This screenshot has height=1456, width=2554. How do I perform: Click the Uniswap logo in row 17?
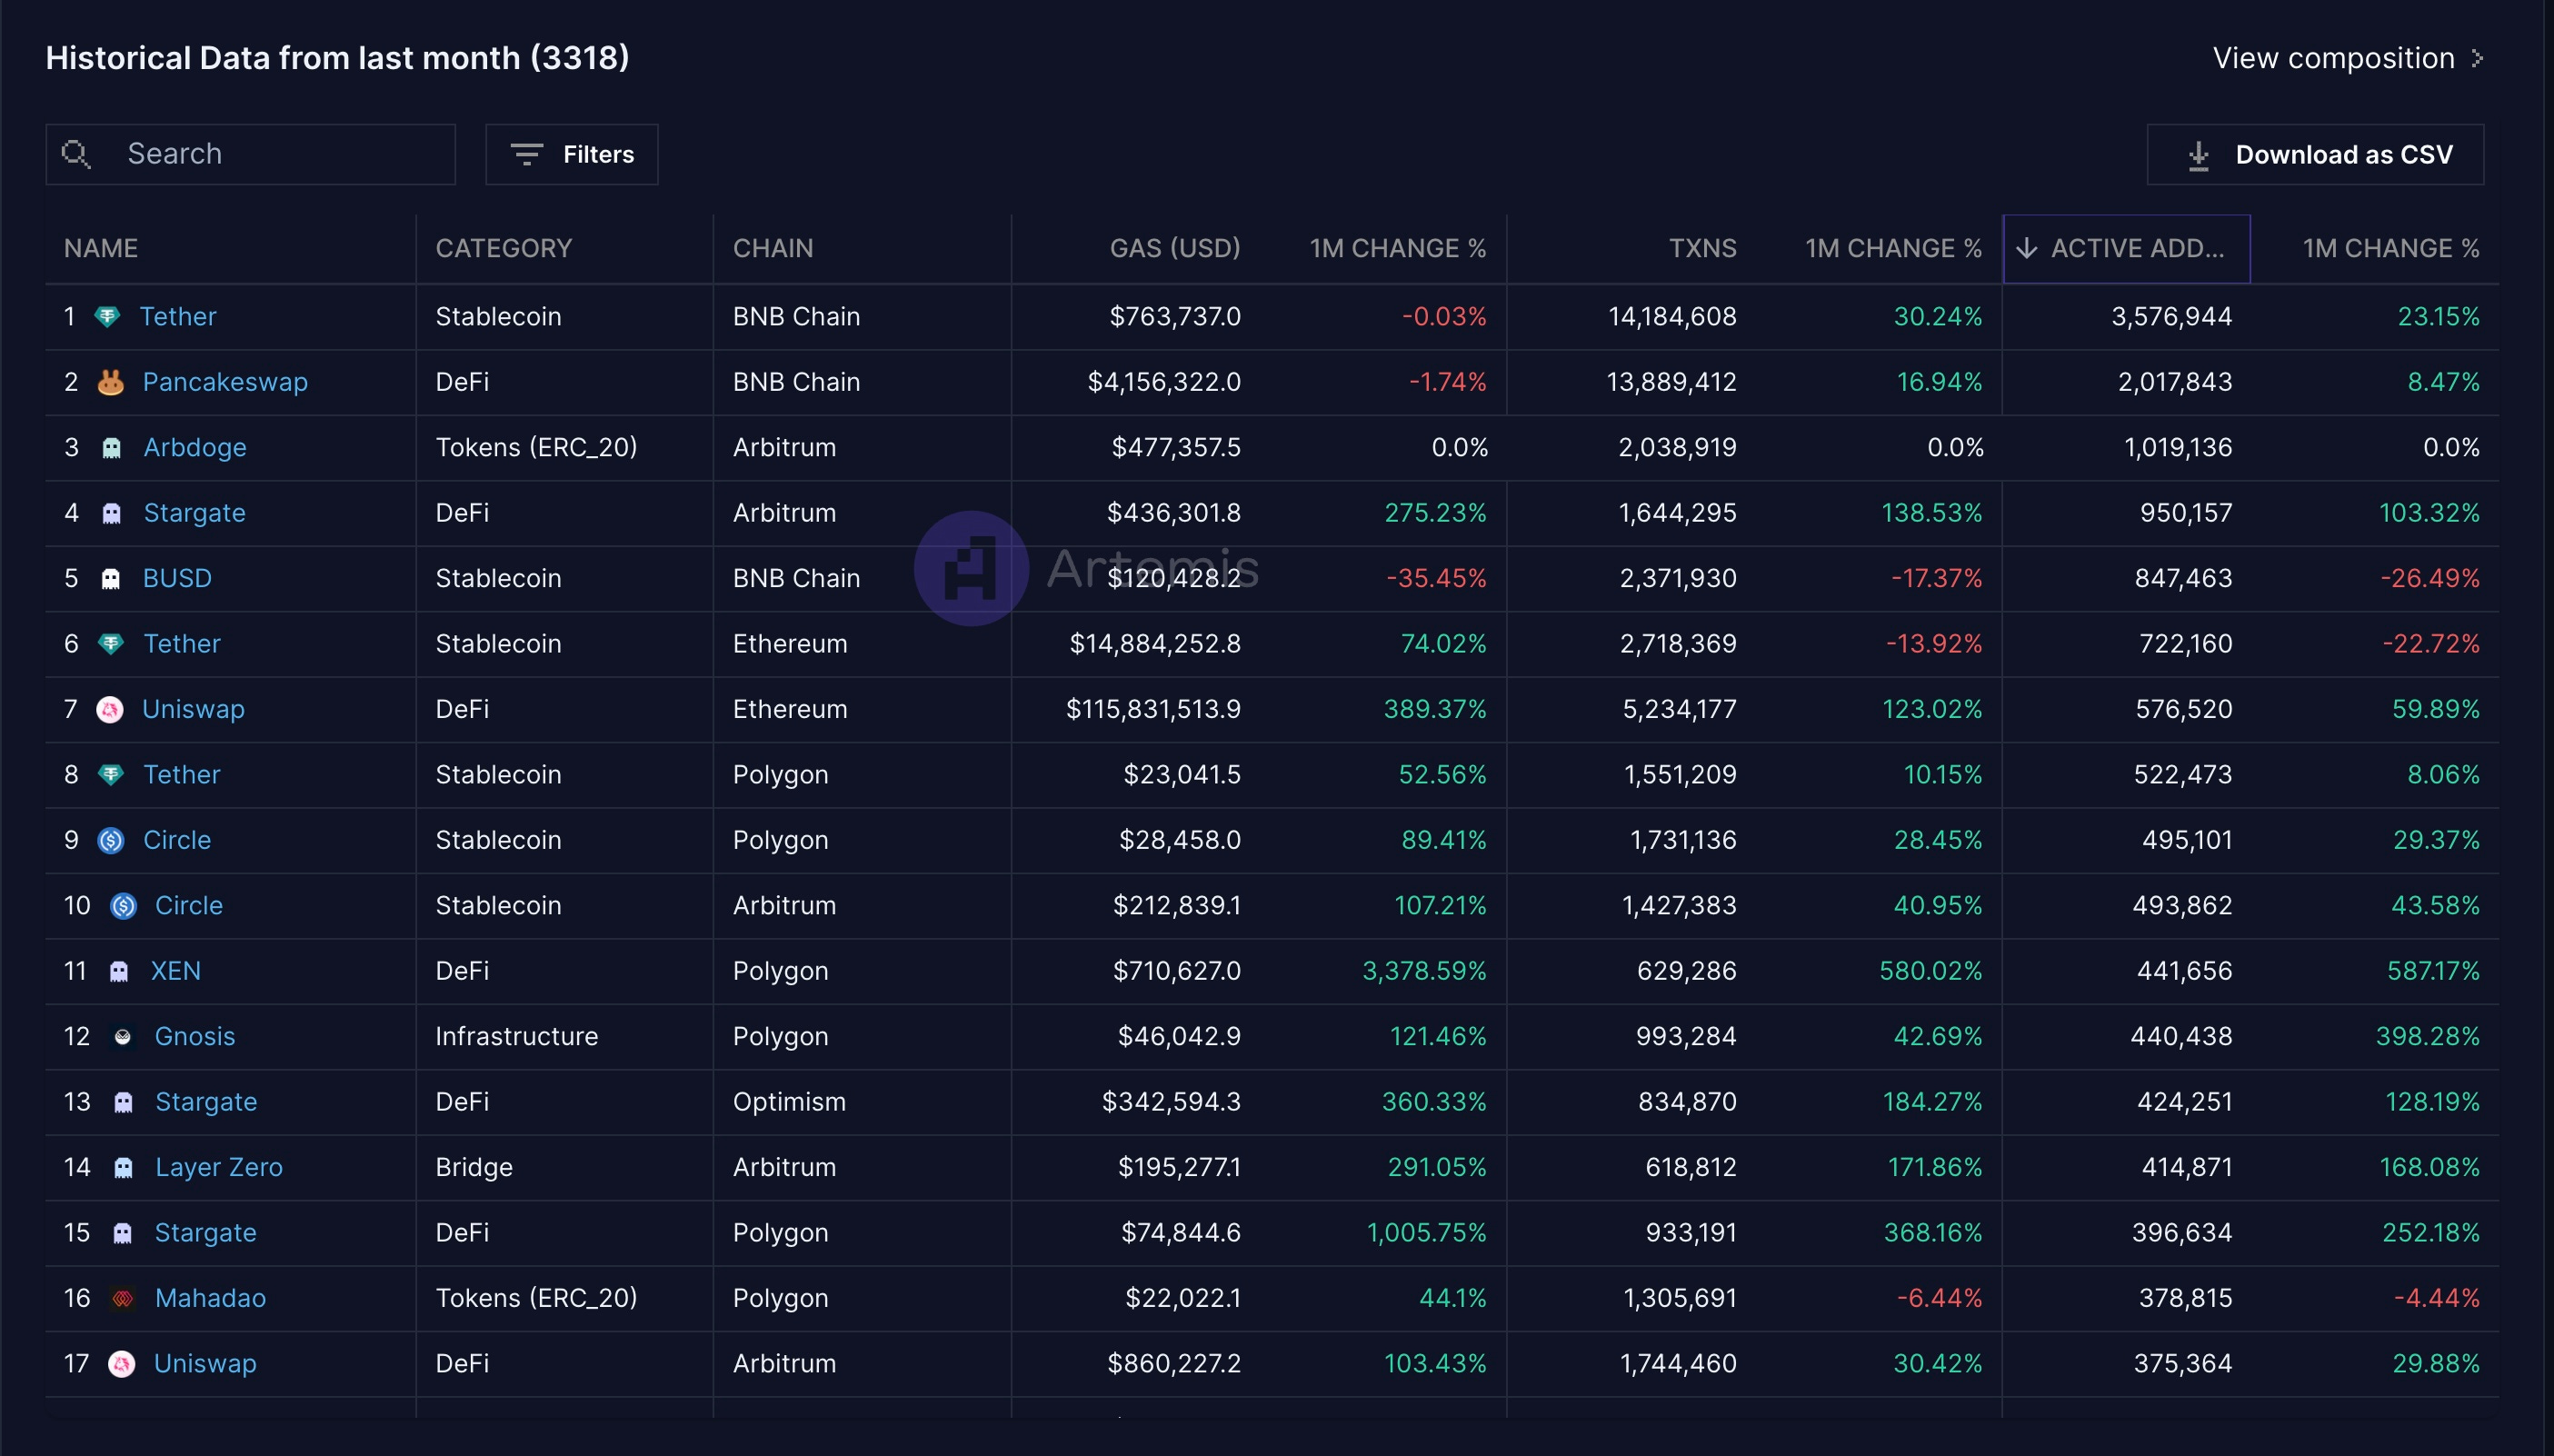click(122, 1364)
